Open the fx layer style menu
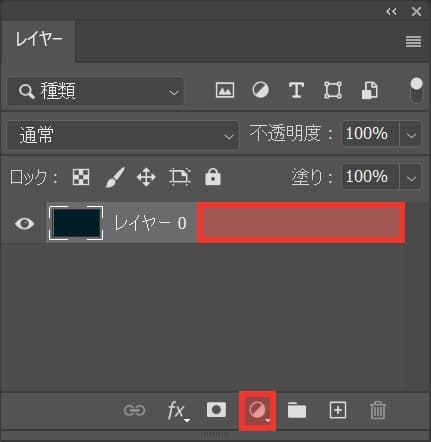This screenshot has width=431, height=442. coord(178,411)
